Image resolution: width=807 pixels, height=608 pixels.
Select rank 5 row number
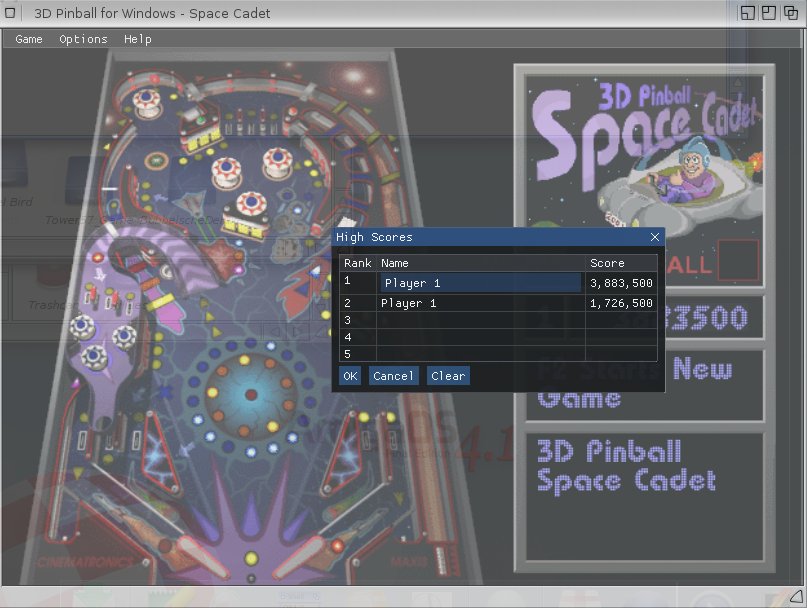point(347,354)
